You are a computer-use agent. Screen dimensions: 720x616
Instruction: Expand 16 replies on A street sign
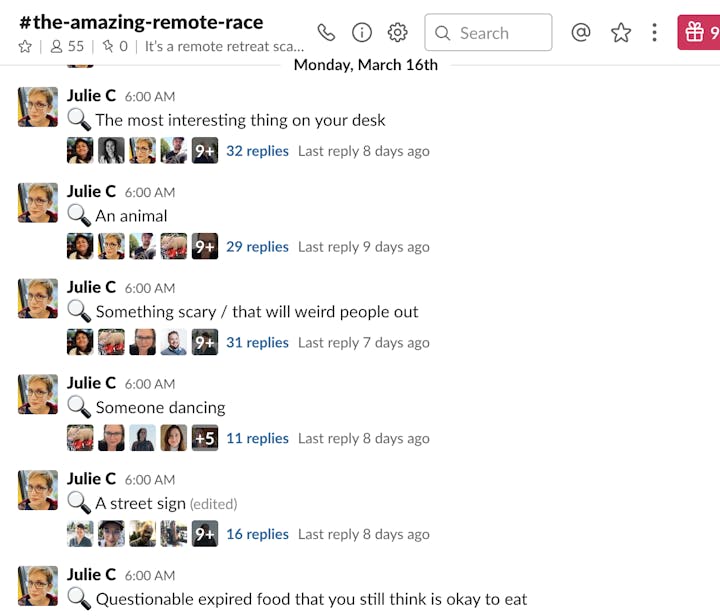click(x=257, y=535)
